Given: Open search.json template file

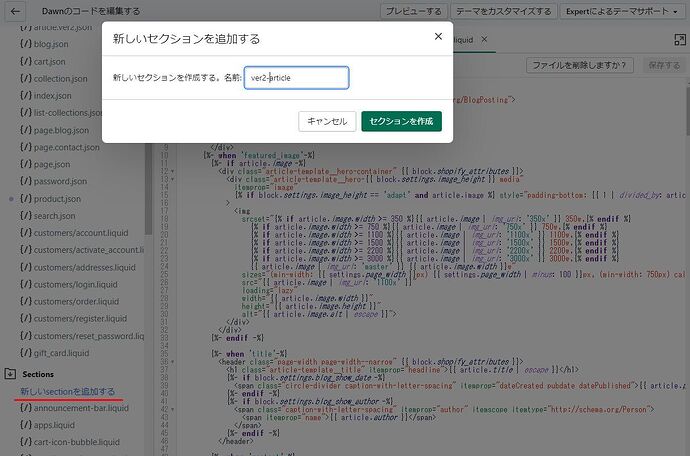Looking at the screenshot, I should [x=55, y=216].
